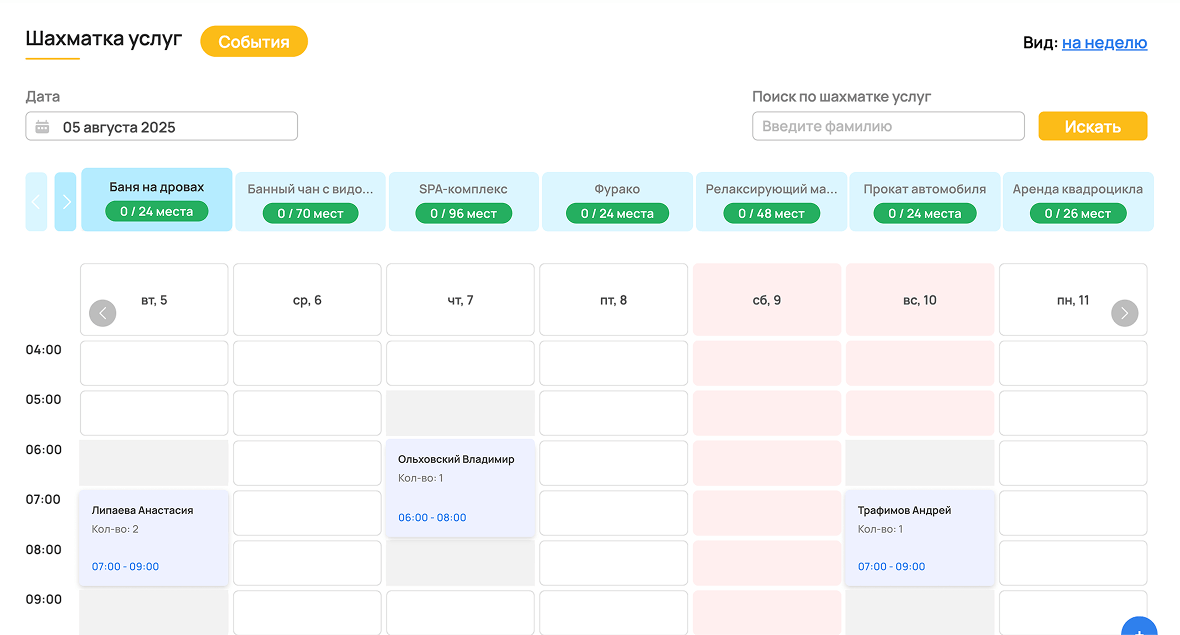1180x635 pixels.
Task: Go to next week using round arrow
Action: click(1124, 313)
